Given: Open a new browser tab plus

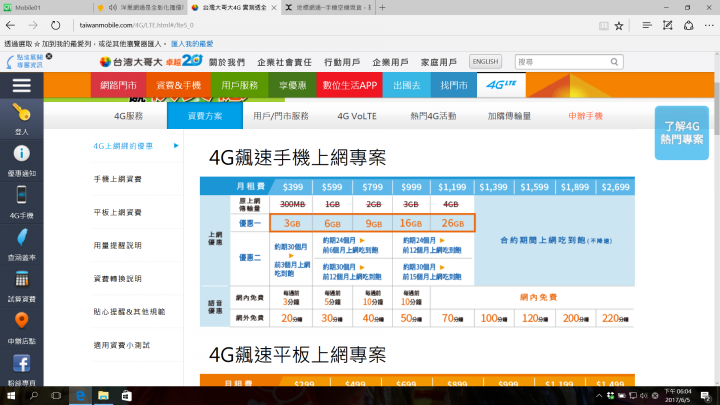Looking at the screenshot, I should (x=382, y=7).
